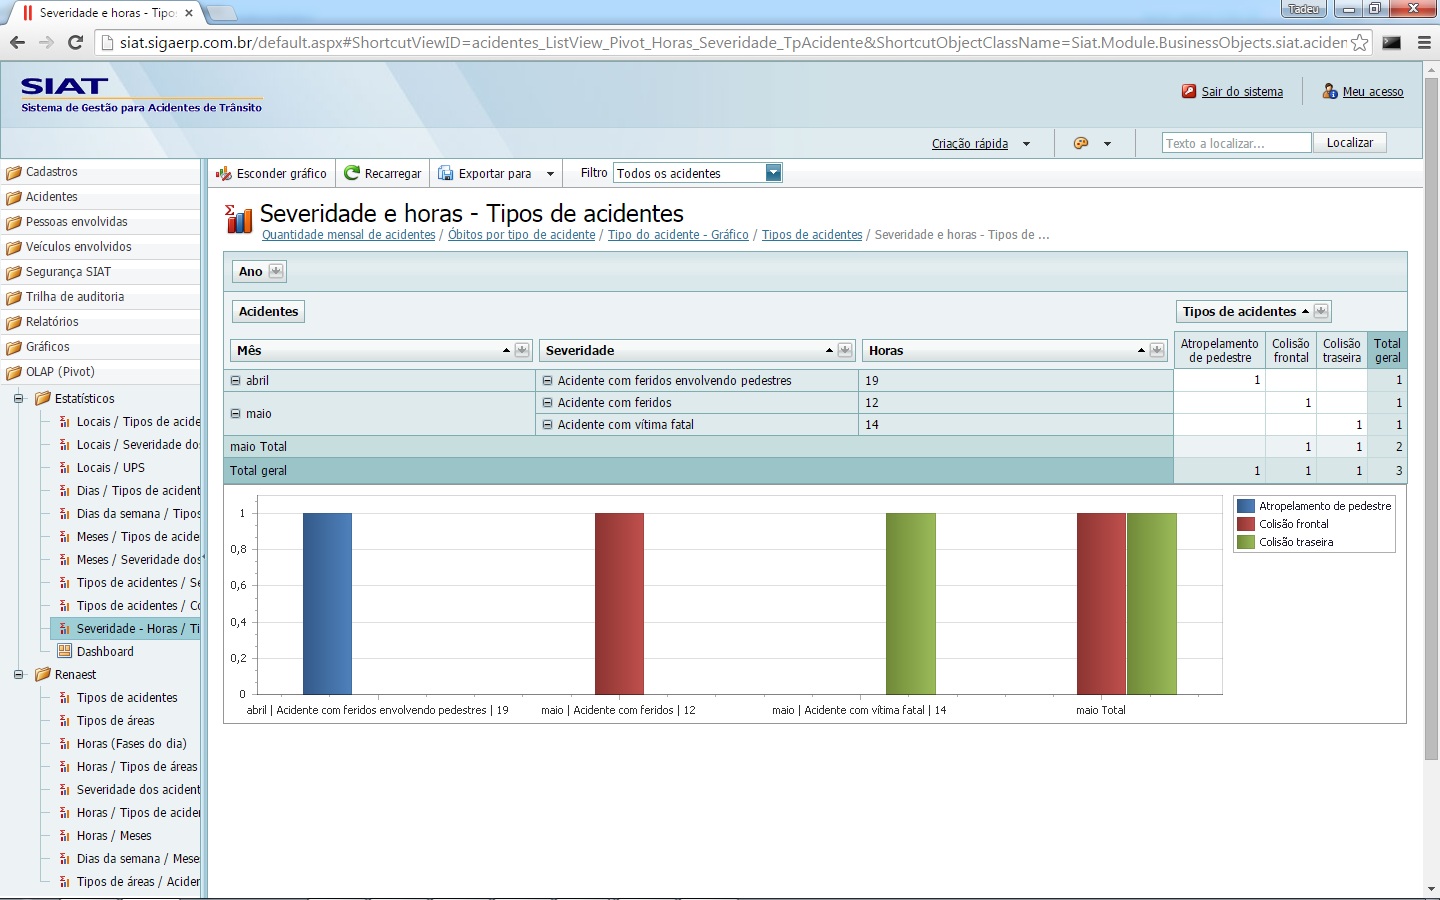Bookmark page with the star icon
1440x900 pixels.
coord(1360,42)
